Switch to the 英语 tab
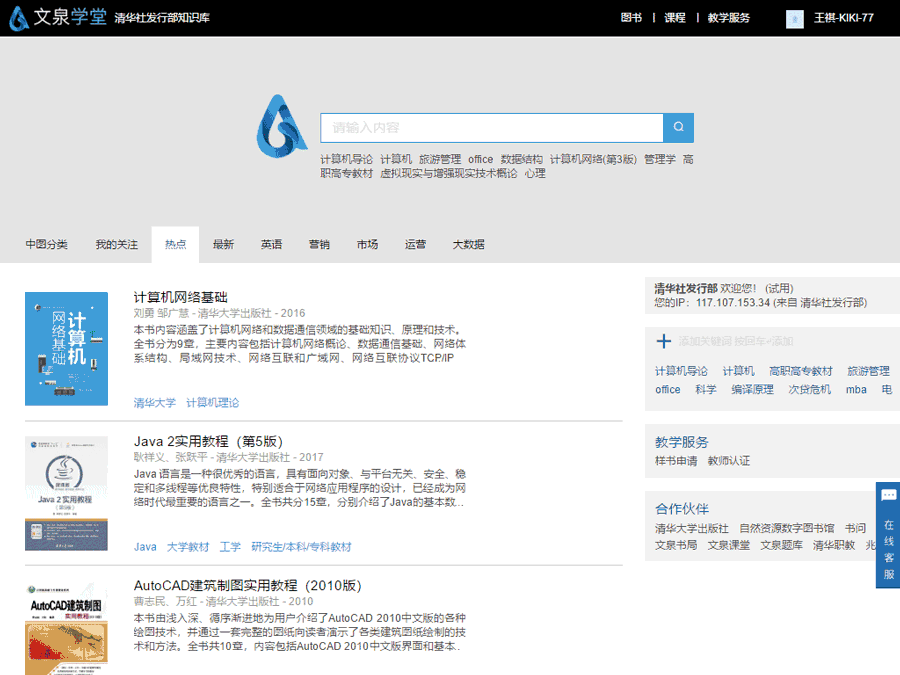 (271, 245)
